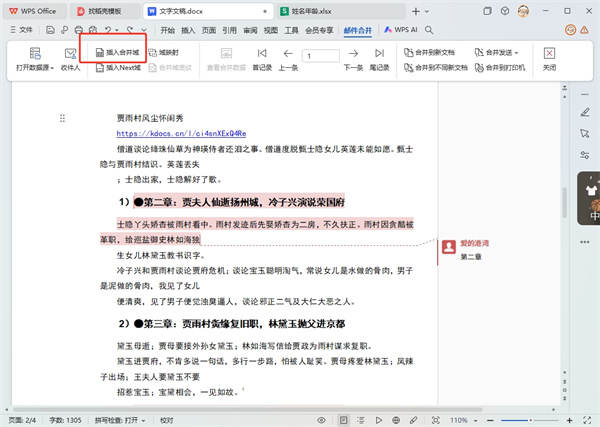The height and width of the screenshot is (427, 600).
Task: Click the undo arrow
Action: (x=108, y=30)
